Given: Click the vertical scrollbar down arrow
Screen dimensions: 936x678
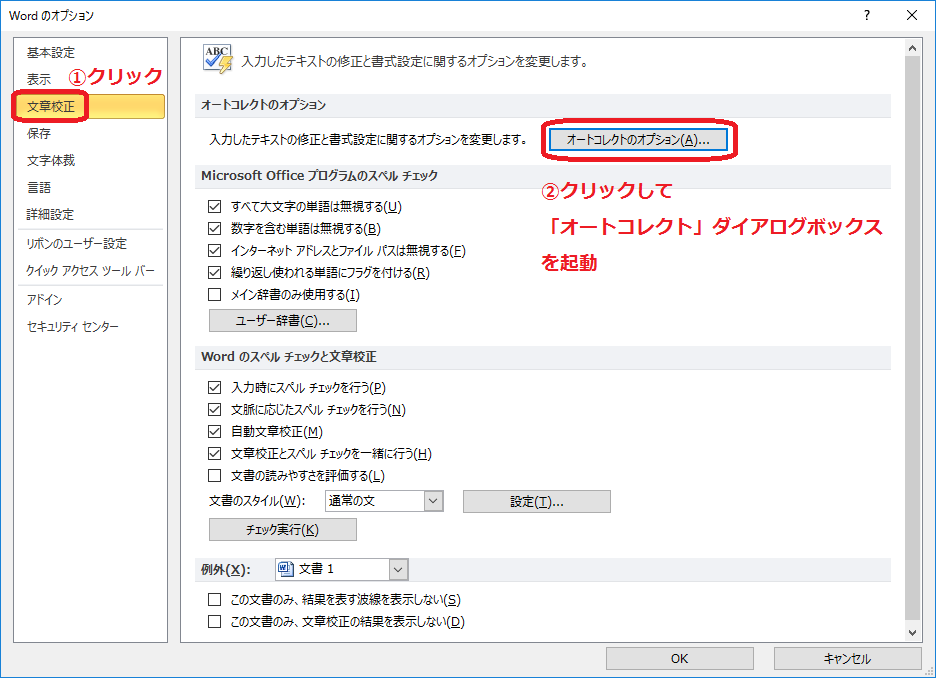Looking at the screenshot, I should tap(911, 632).
